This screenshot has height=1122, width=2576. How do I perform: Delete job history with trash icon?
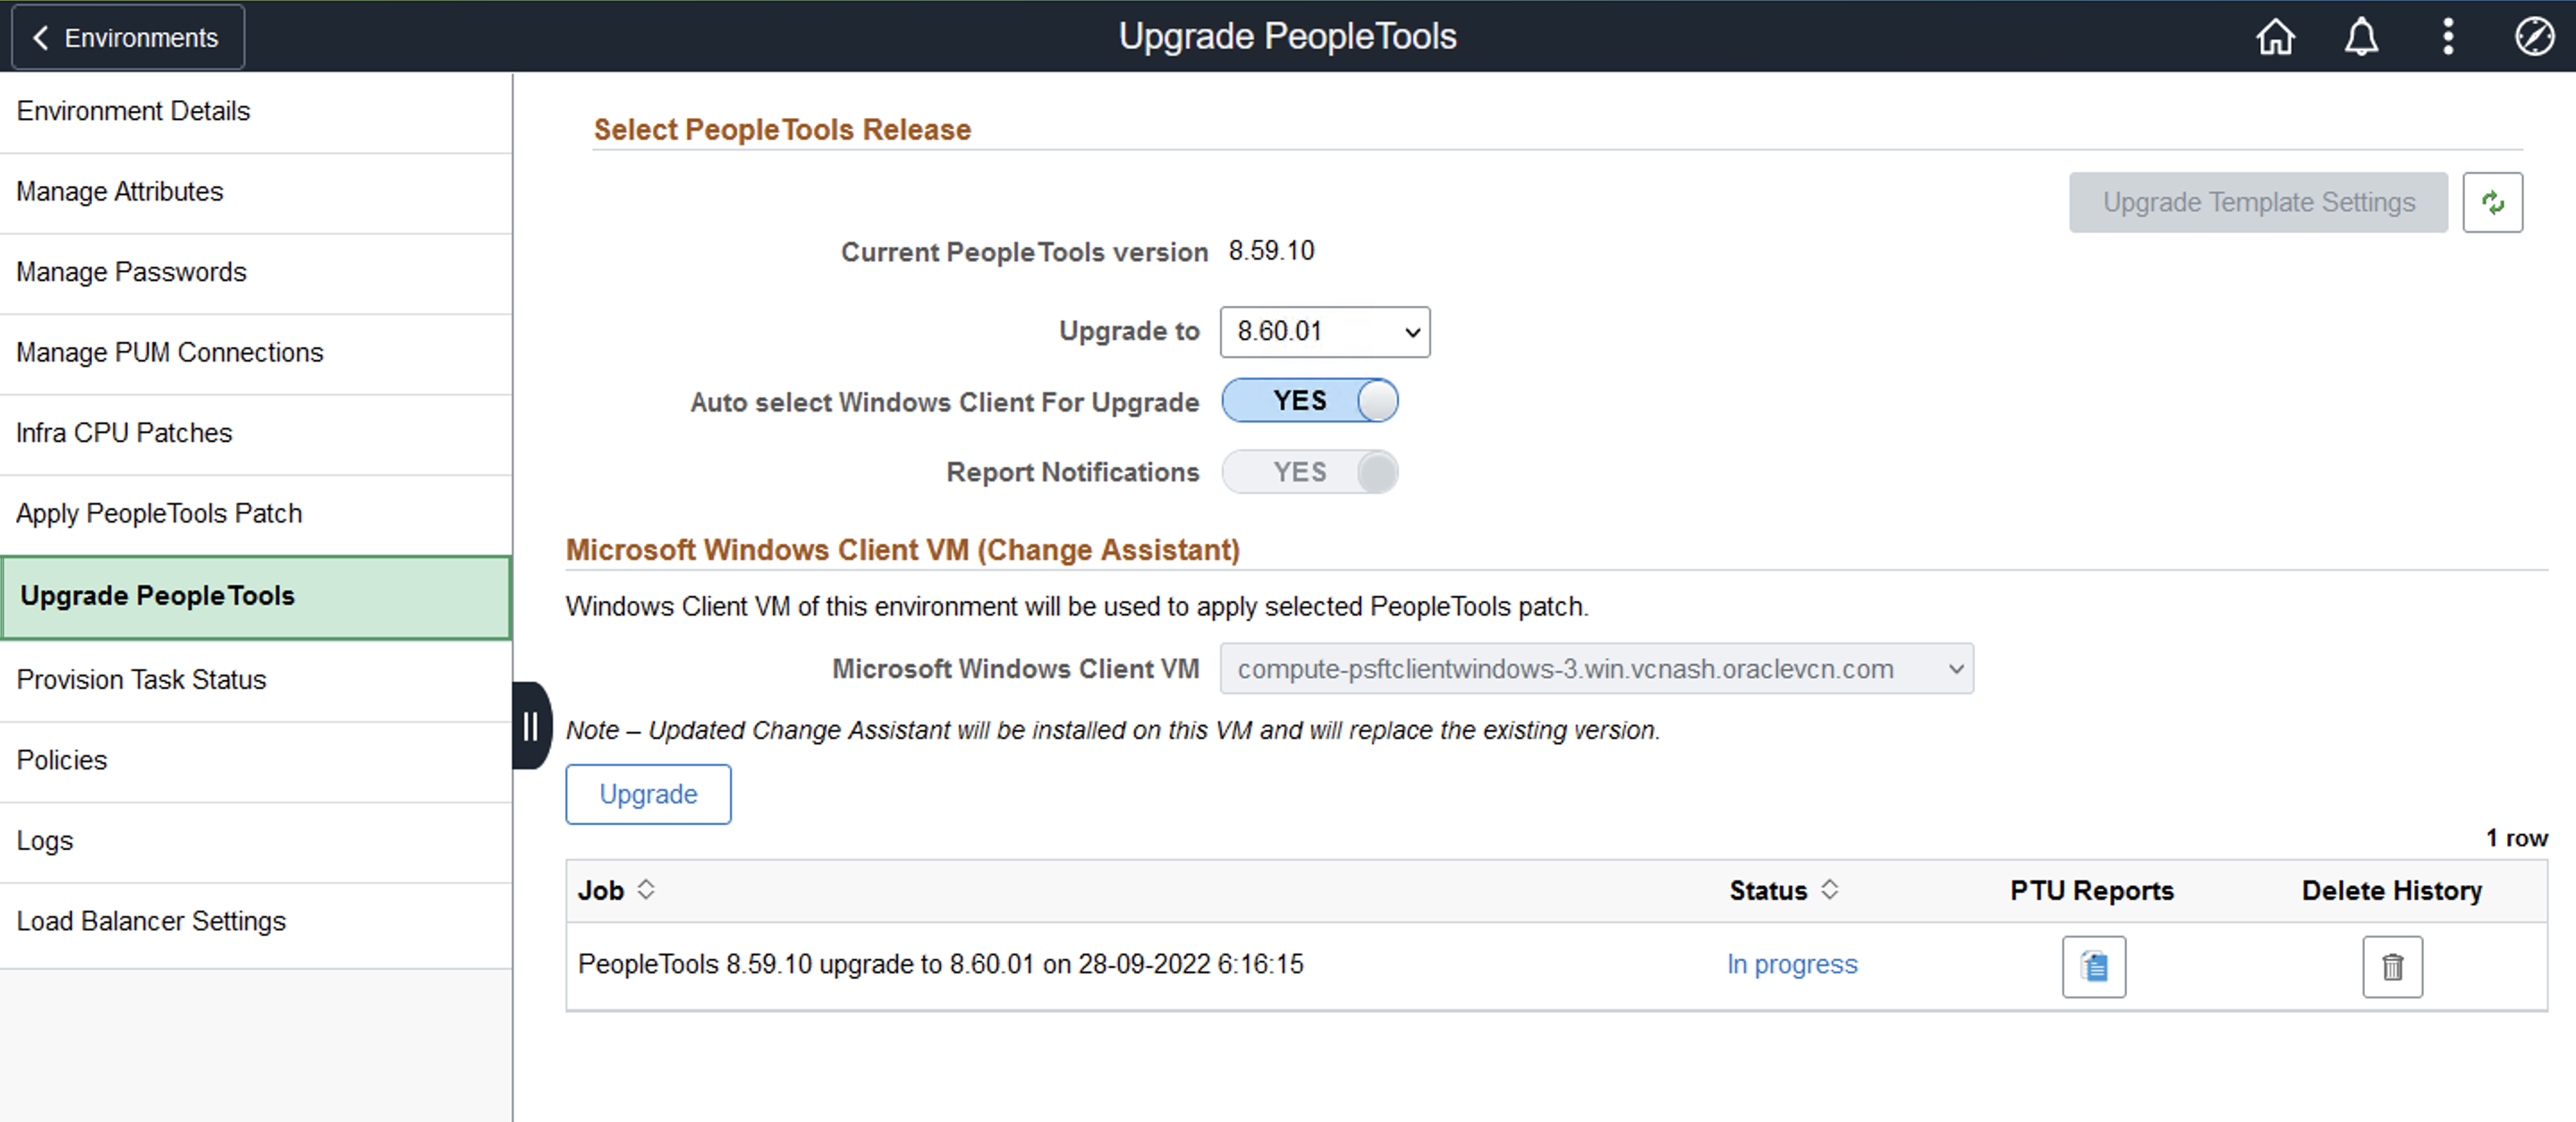coord(2392,967)
